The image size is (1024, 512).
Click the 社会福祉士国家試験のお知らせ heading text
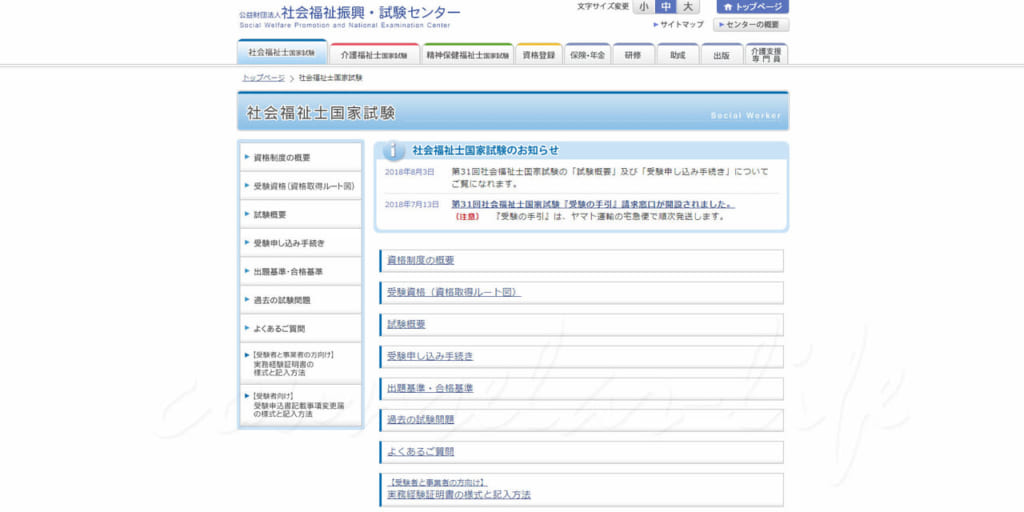[486, 150]
